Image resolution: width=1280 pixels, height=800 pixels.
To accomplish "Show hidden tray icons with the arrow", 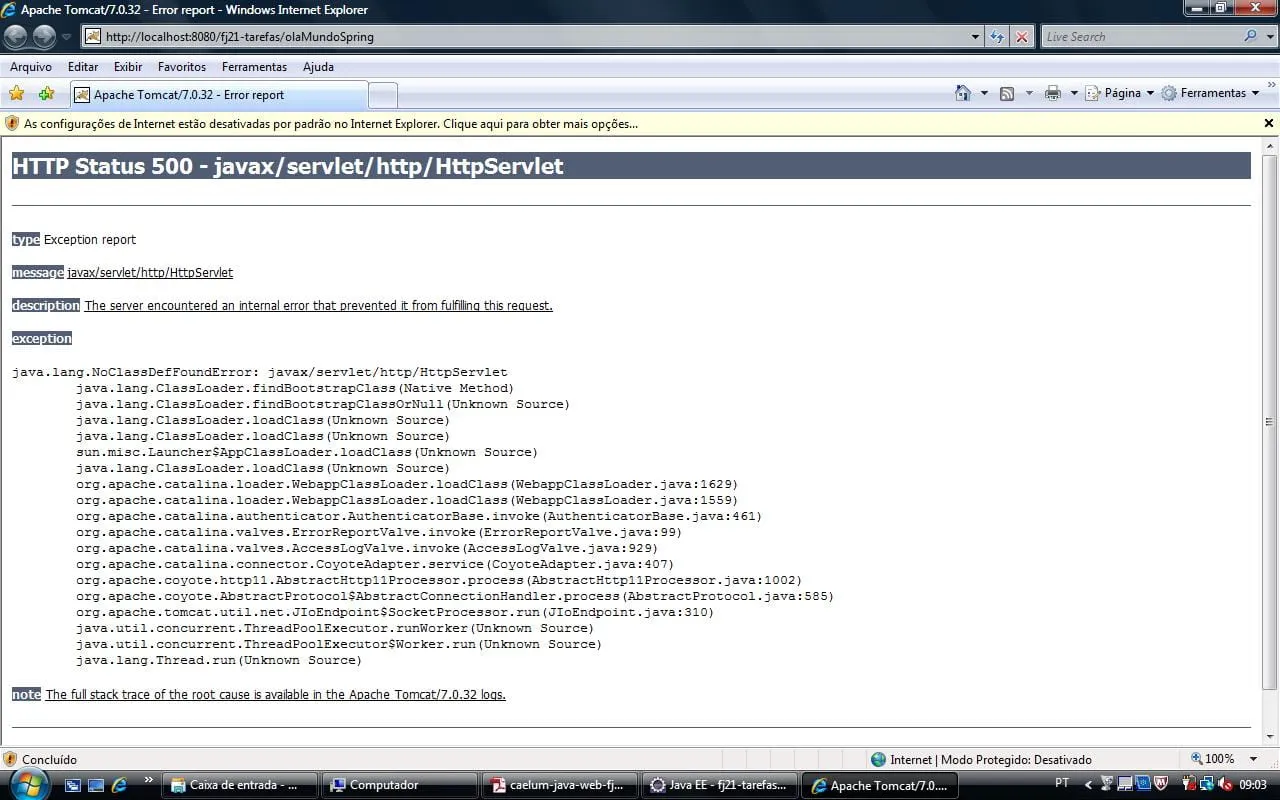I will tap(1087, 784).
